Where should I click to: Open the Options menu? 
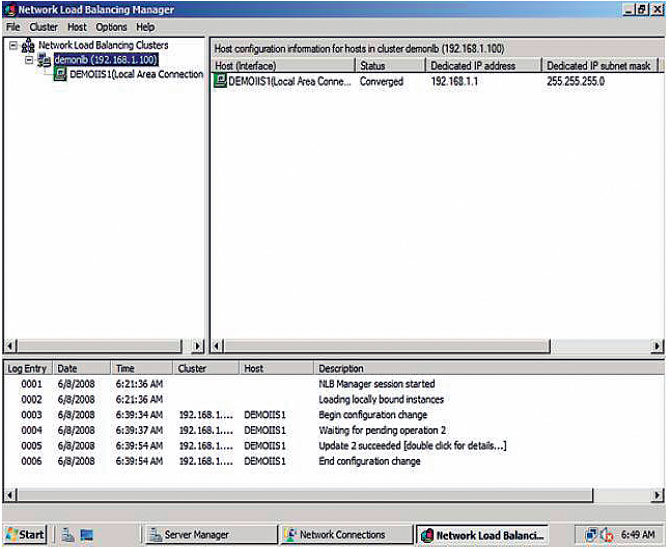[x=111, y=27]
